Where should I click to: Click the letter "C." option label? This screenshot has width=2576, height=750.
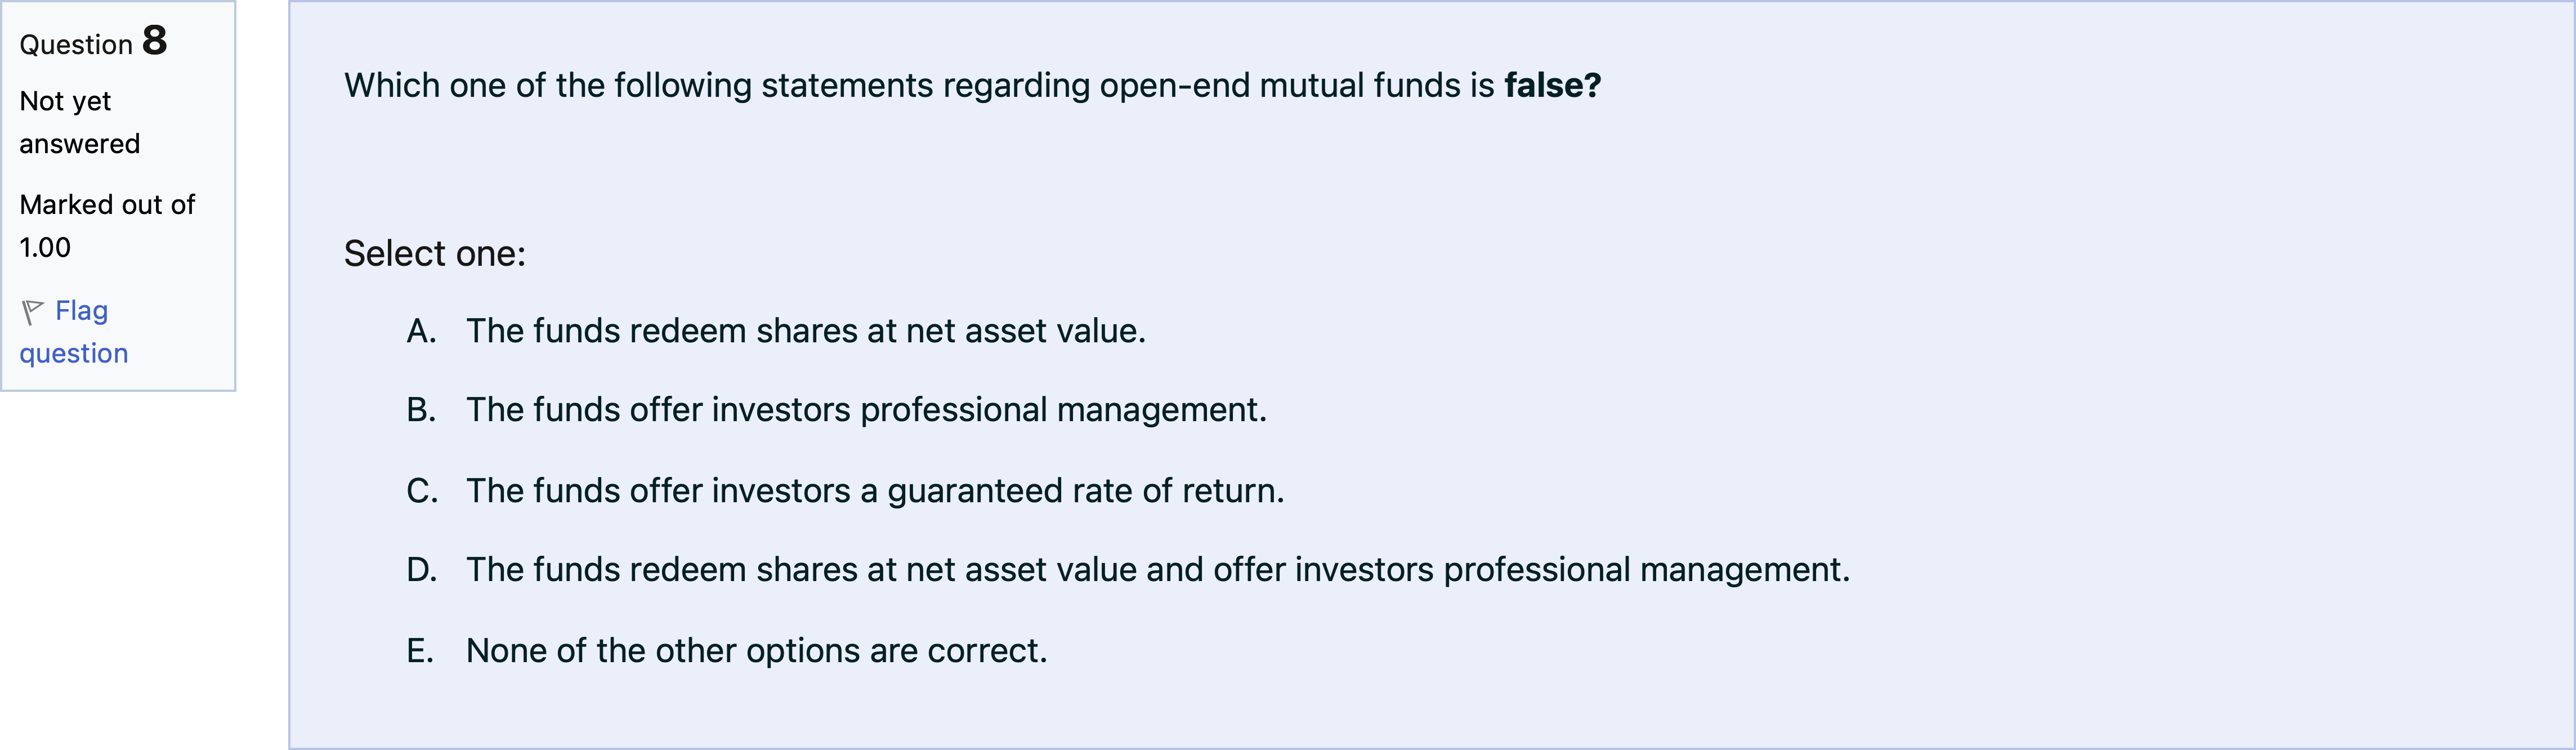coord(421,491)
